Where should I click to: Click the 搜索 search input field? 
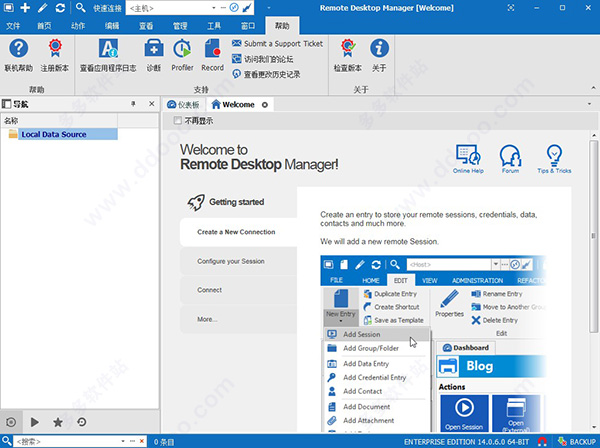(67, 441)
